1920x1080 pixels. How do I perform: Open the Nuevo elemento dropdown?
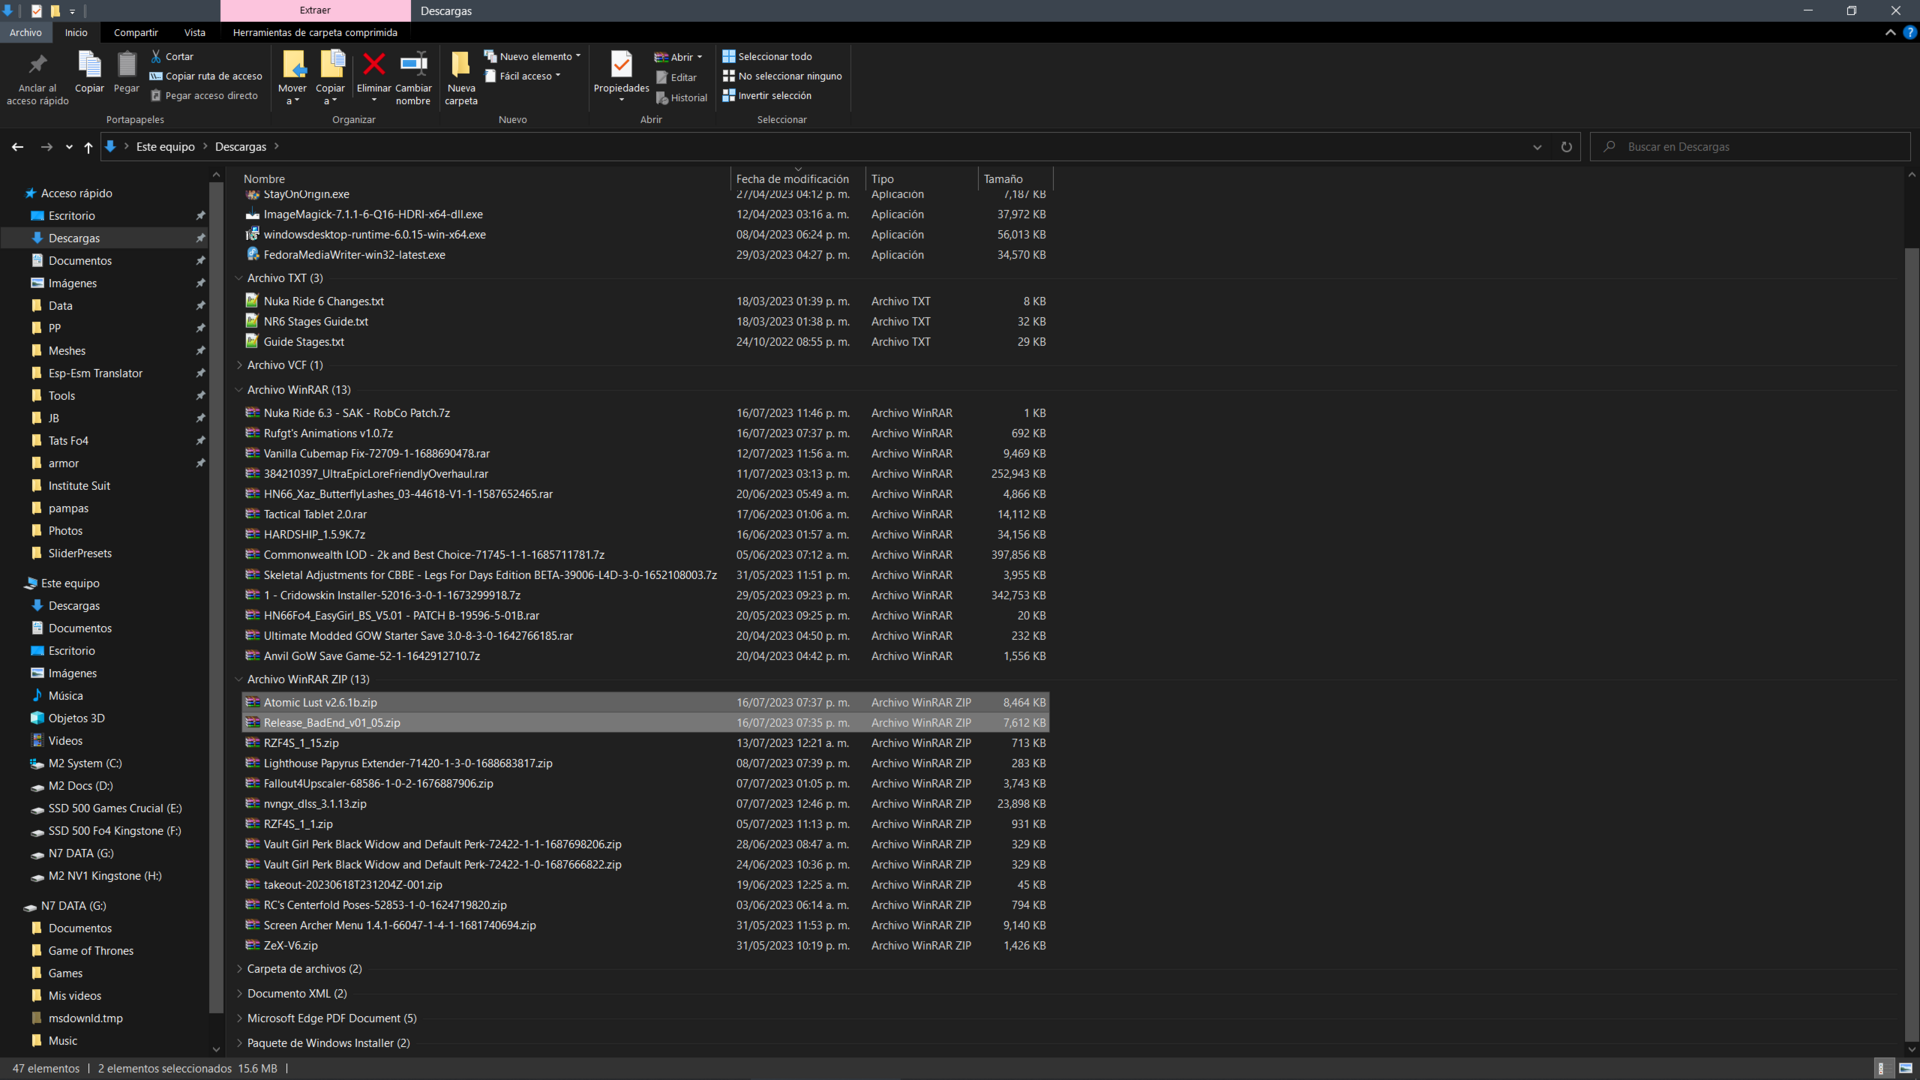point(532,57)
